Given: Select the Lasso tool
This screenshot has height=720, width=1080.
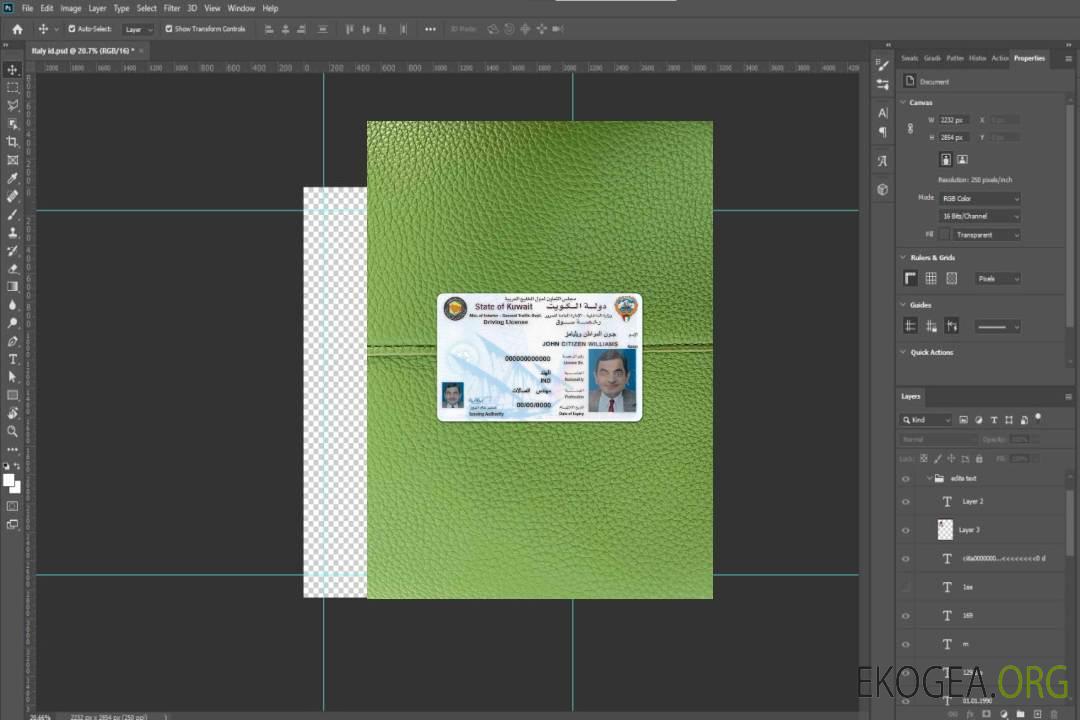Looking at the screenshot, I should click(12, 105).
